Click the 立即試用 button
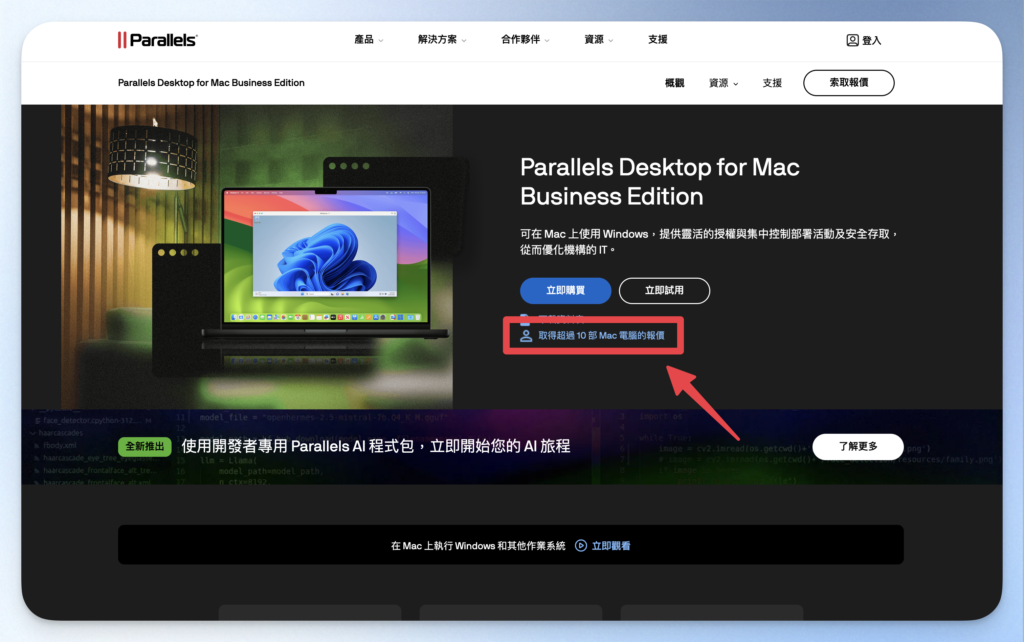Screen dimensions: 1024x642 tap(664, 291)
